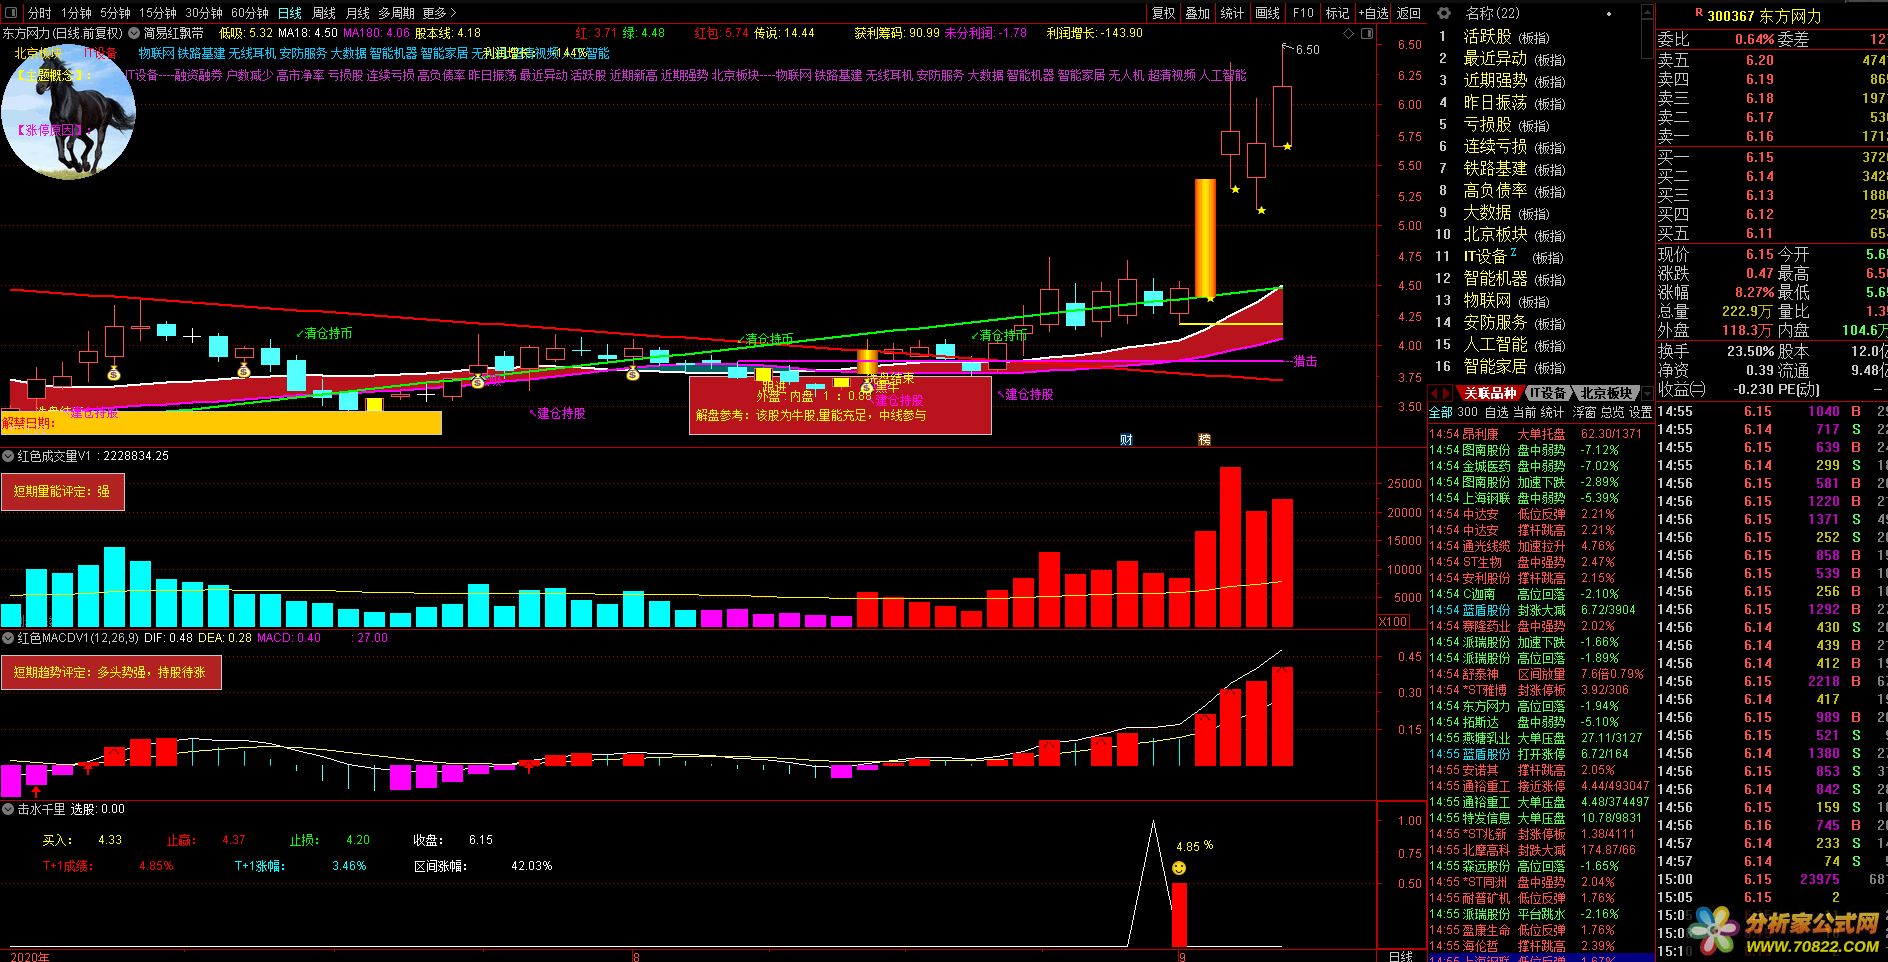Select the 30分钟 period

tap(203, 13)
